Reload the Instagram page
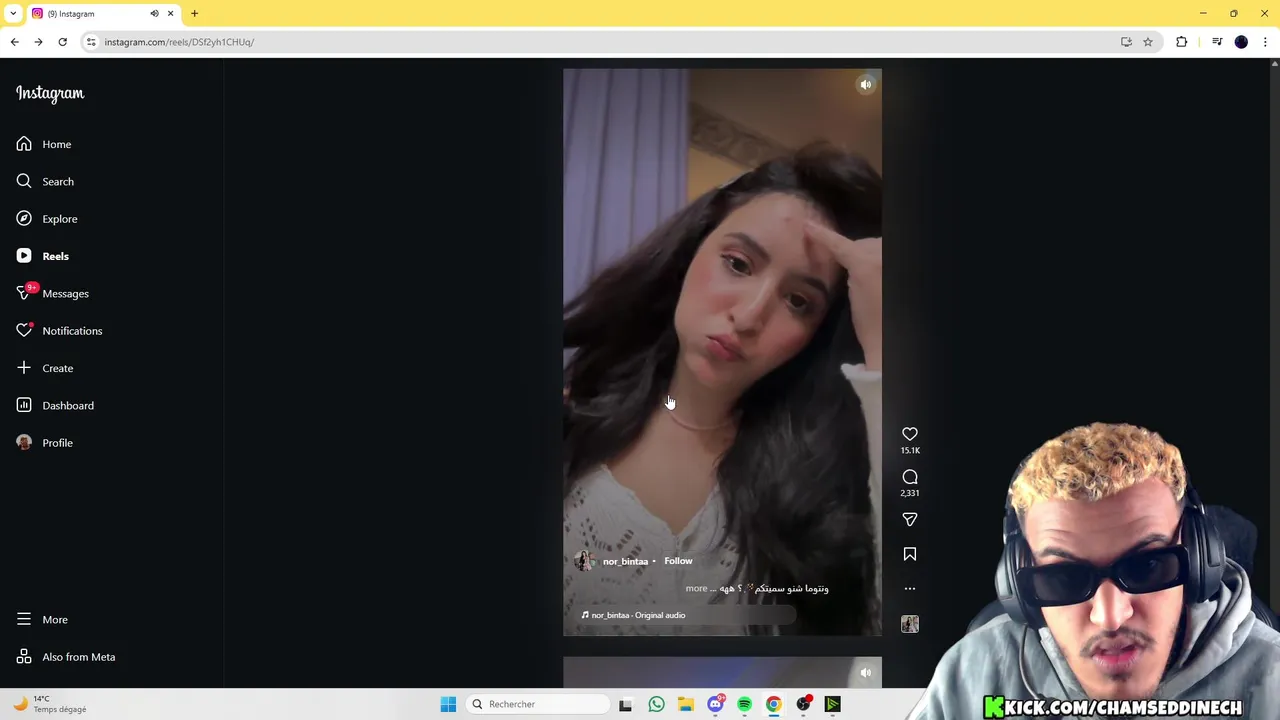The height and width of the screenshot is (720, 1280). click(62, 42)
